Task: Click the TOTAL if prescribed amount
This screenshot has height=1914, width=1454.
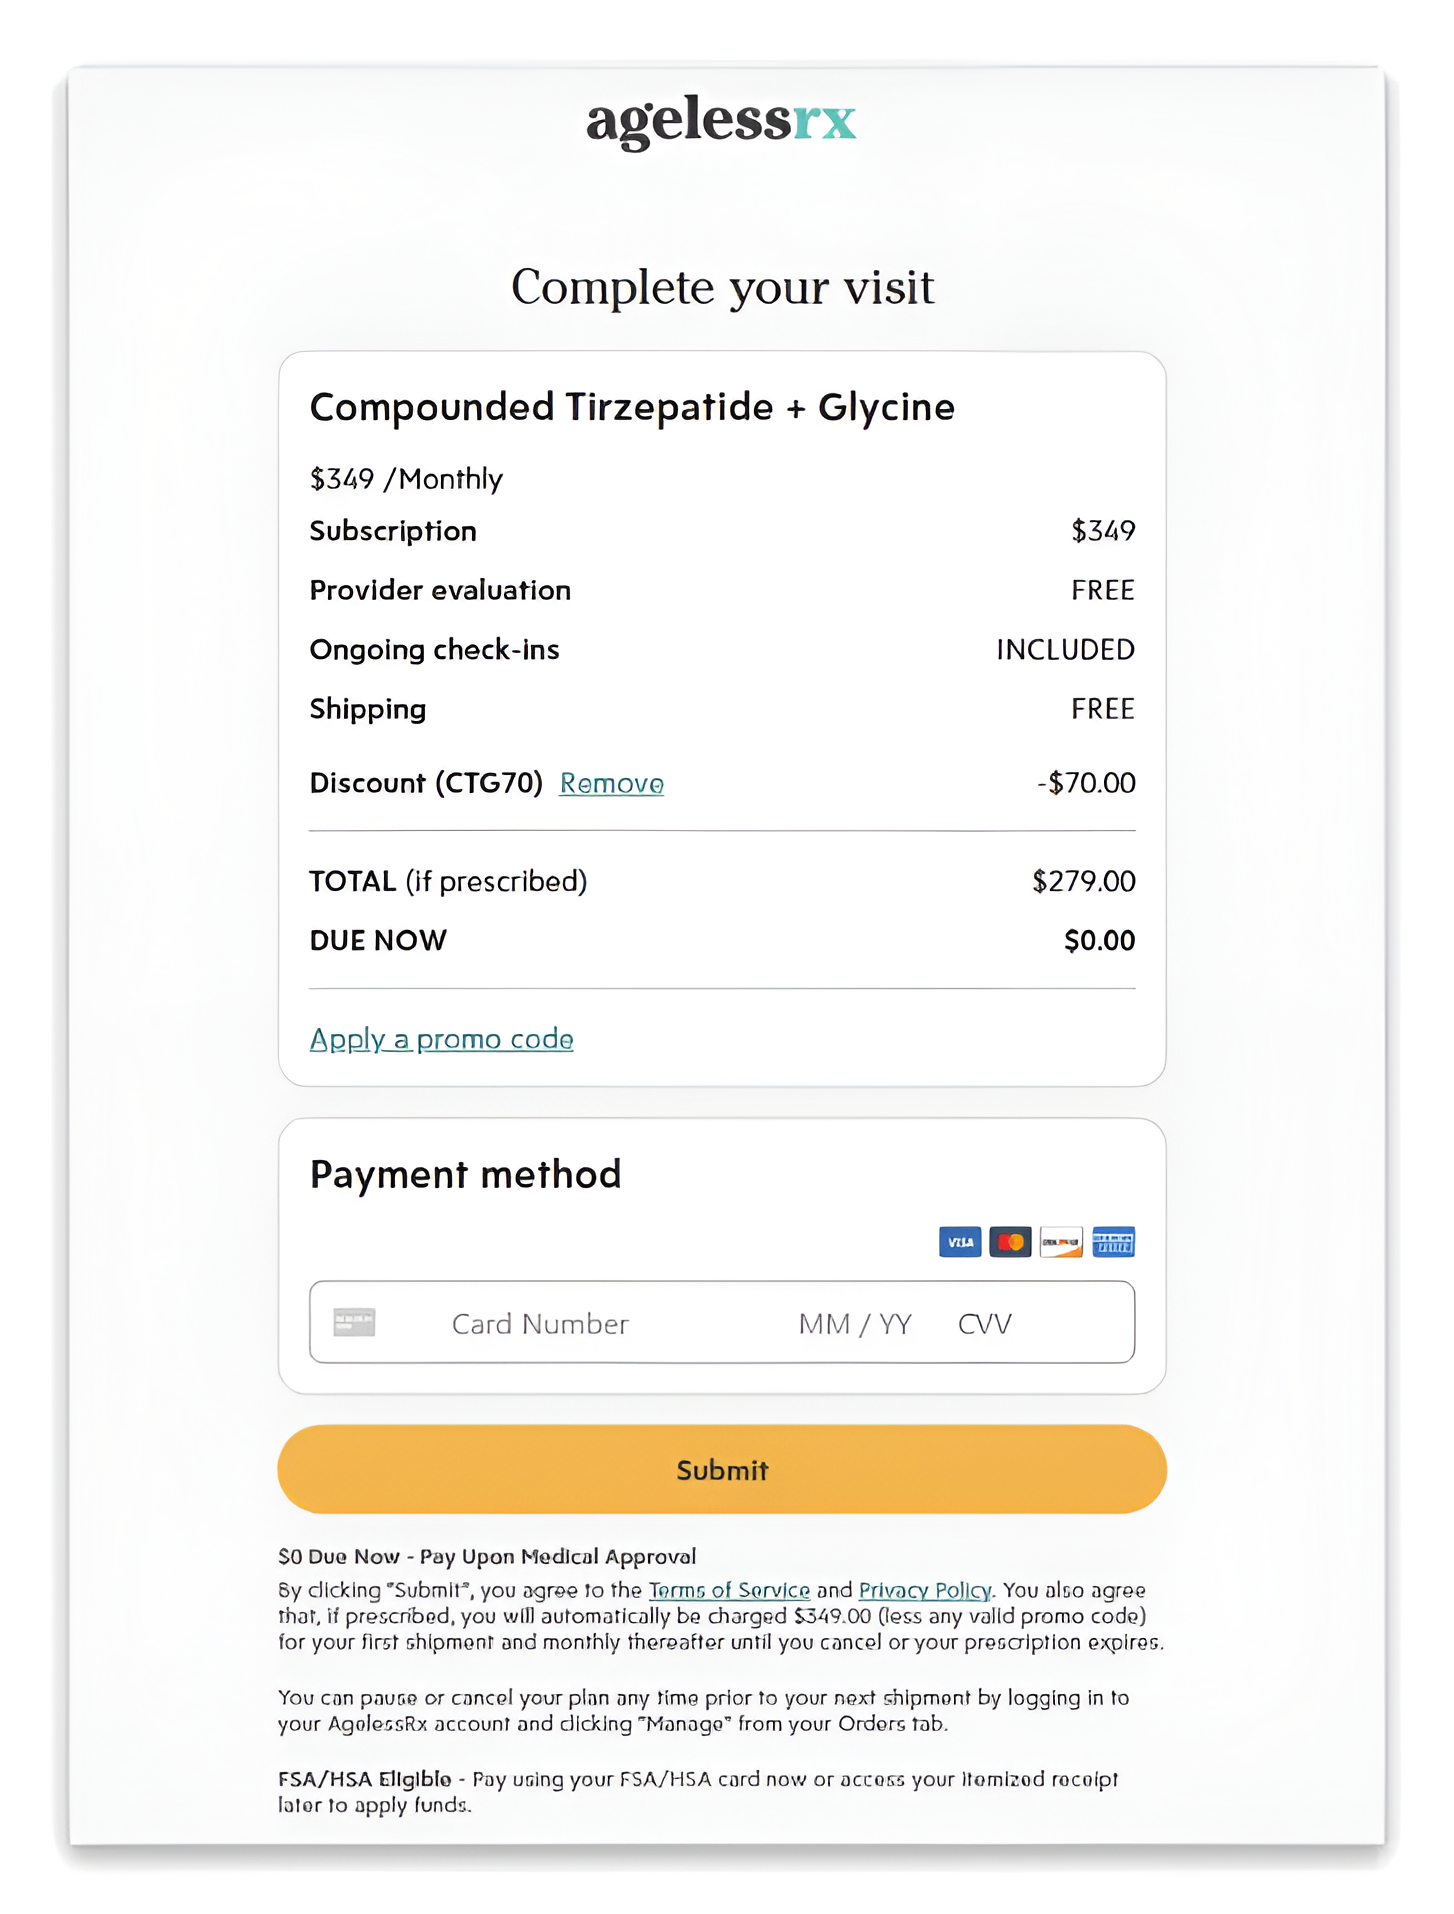Action: pyautogui.click(x=1083, y=881)
